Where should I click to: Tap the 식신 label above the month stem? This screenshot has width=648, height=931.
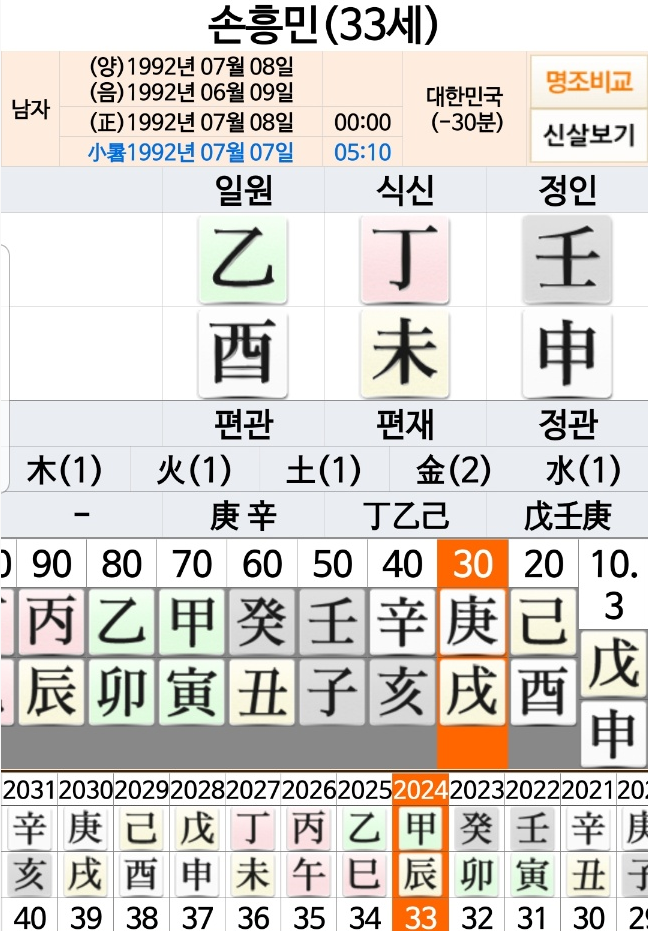[405, 190]
